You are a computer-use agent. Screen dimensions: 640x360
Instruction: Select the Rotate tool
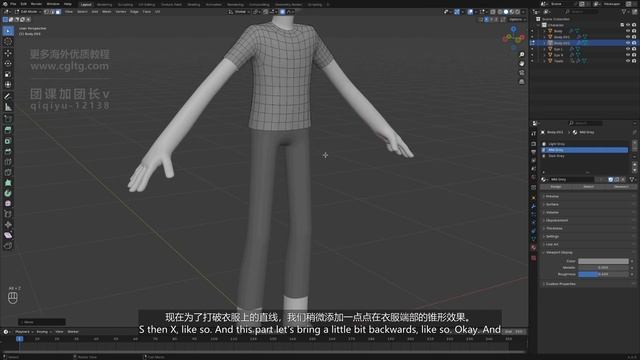point(8,64)
